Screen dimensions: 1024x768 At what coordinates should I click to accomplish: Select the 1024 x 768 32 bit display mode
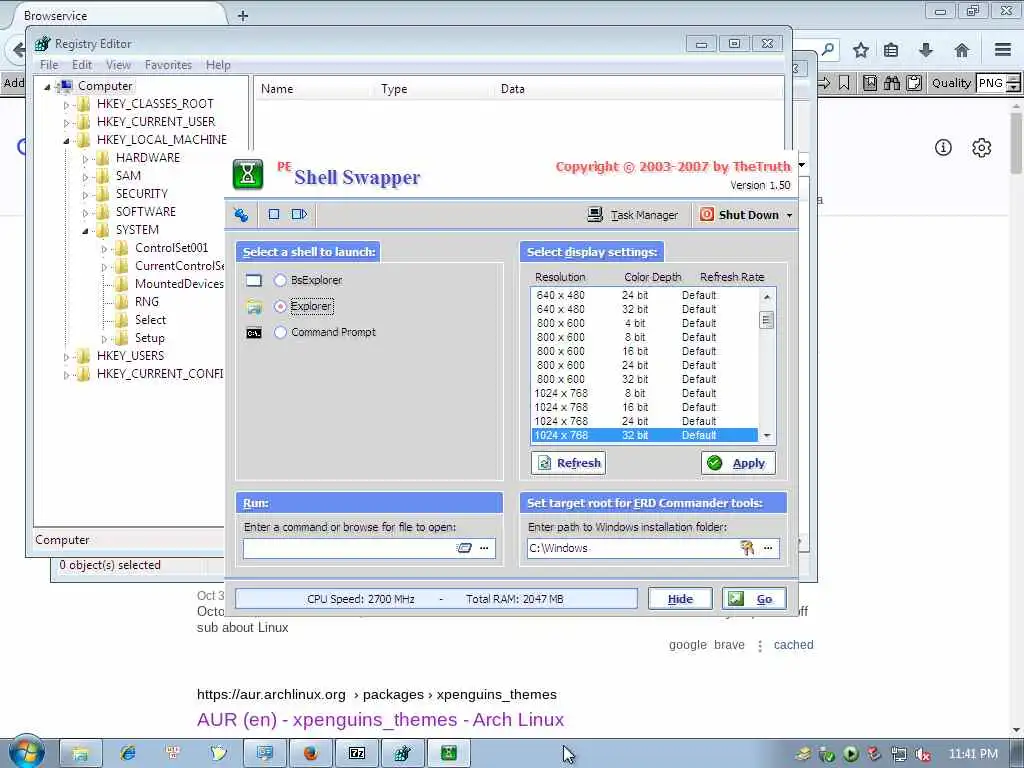644,435
